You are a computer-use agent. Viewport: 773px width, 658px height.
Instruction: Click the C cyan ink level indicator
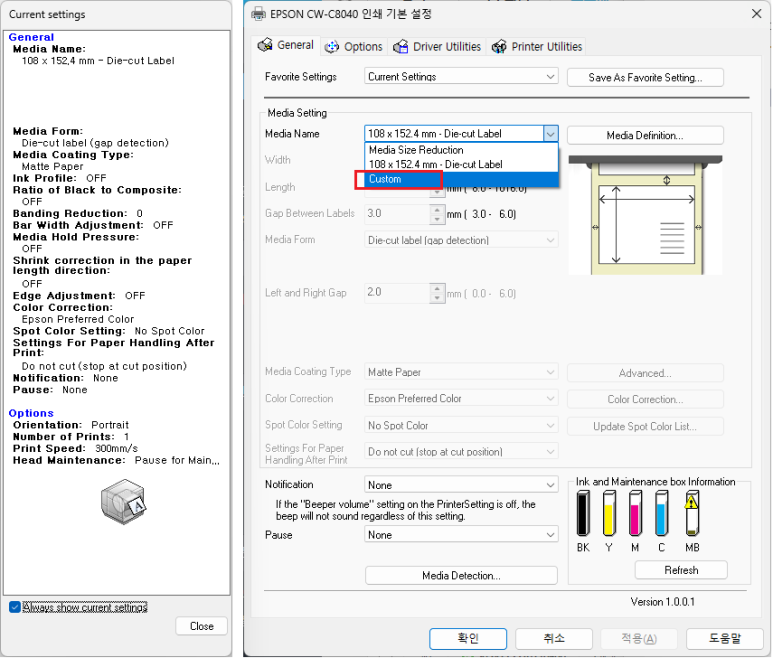[661, 514]
